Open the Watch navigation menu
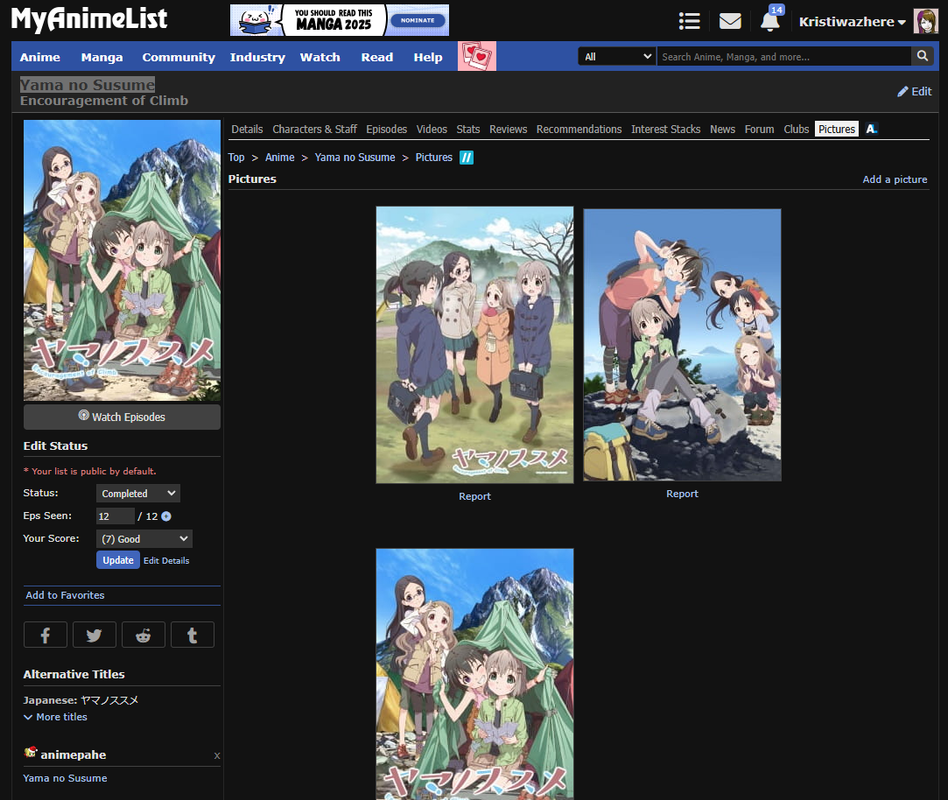 320,57
